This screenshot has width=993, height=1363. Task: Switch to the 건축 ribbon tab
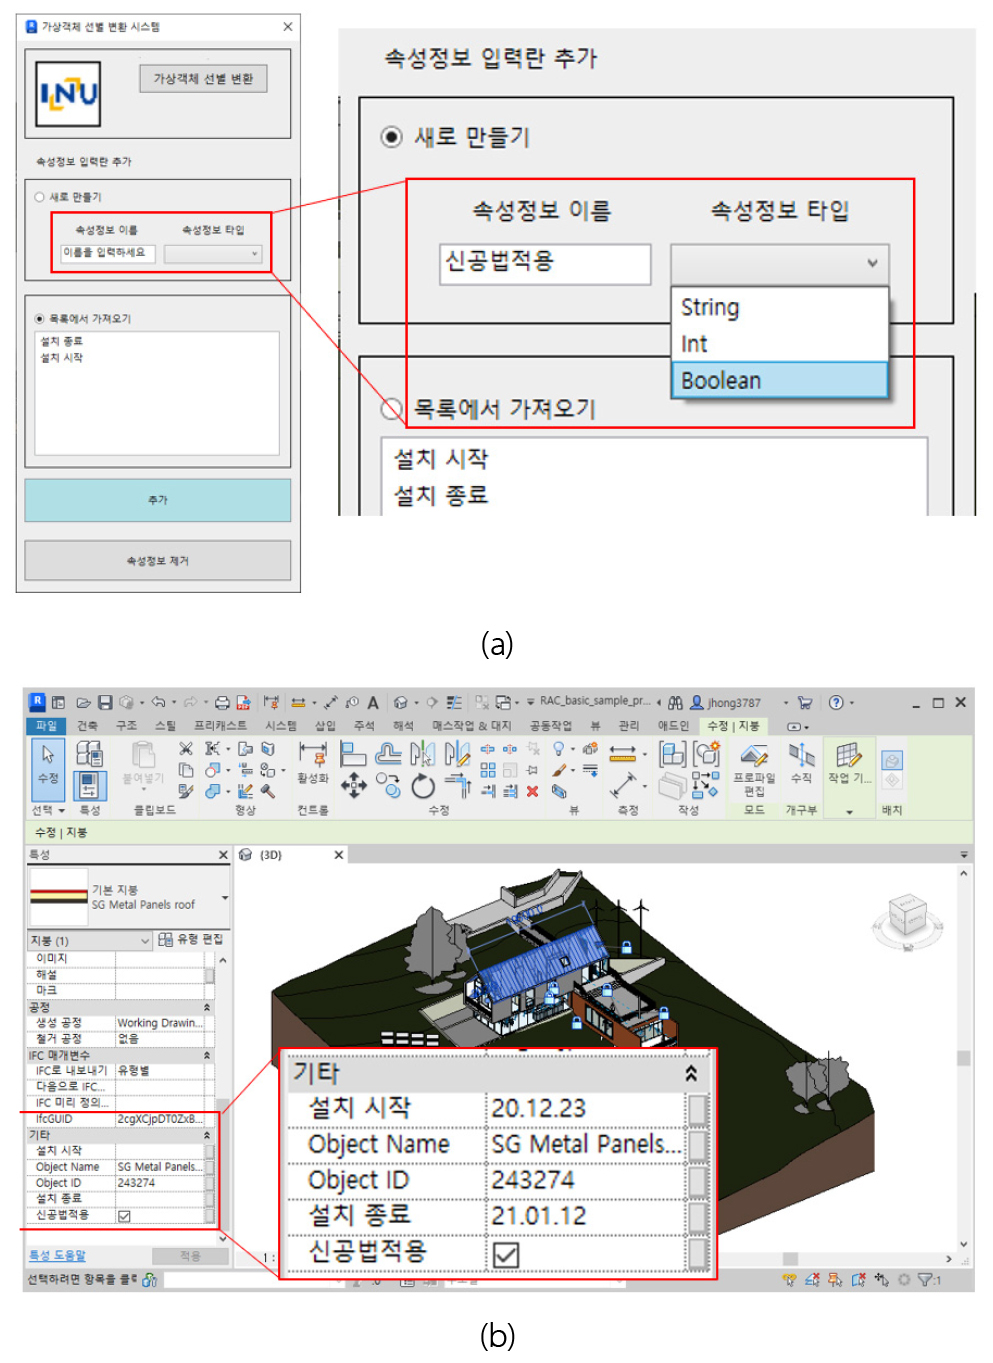pyautogui.click(x=88, y=726)
